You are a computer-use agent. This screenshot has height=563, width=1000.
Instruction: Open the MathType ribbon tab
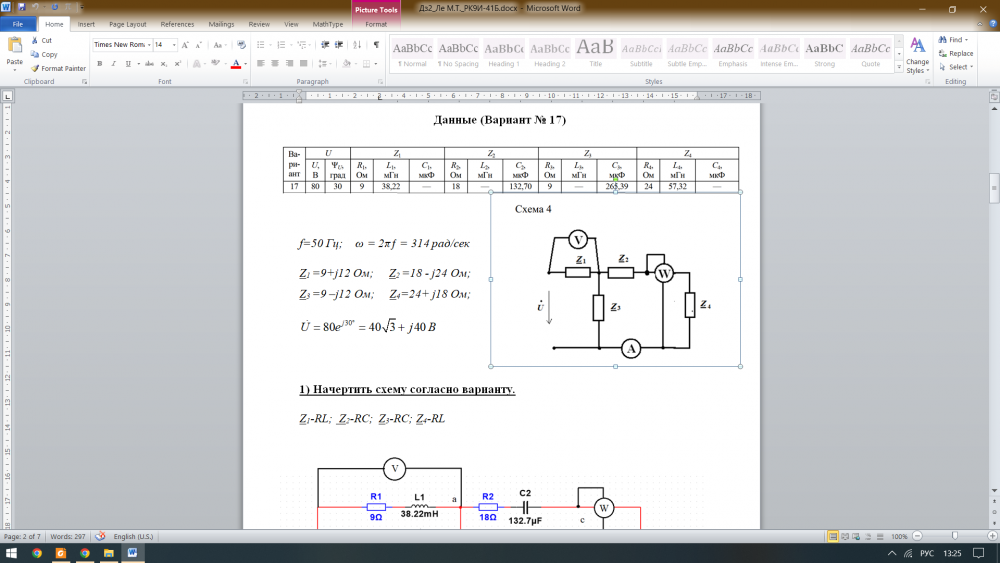click(327, 23)
